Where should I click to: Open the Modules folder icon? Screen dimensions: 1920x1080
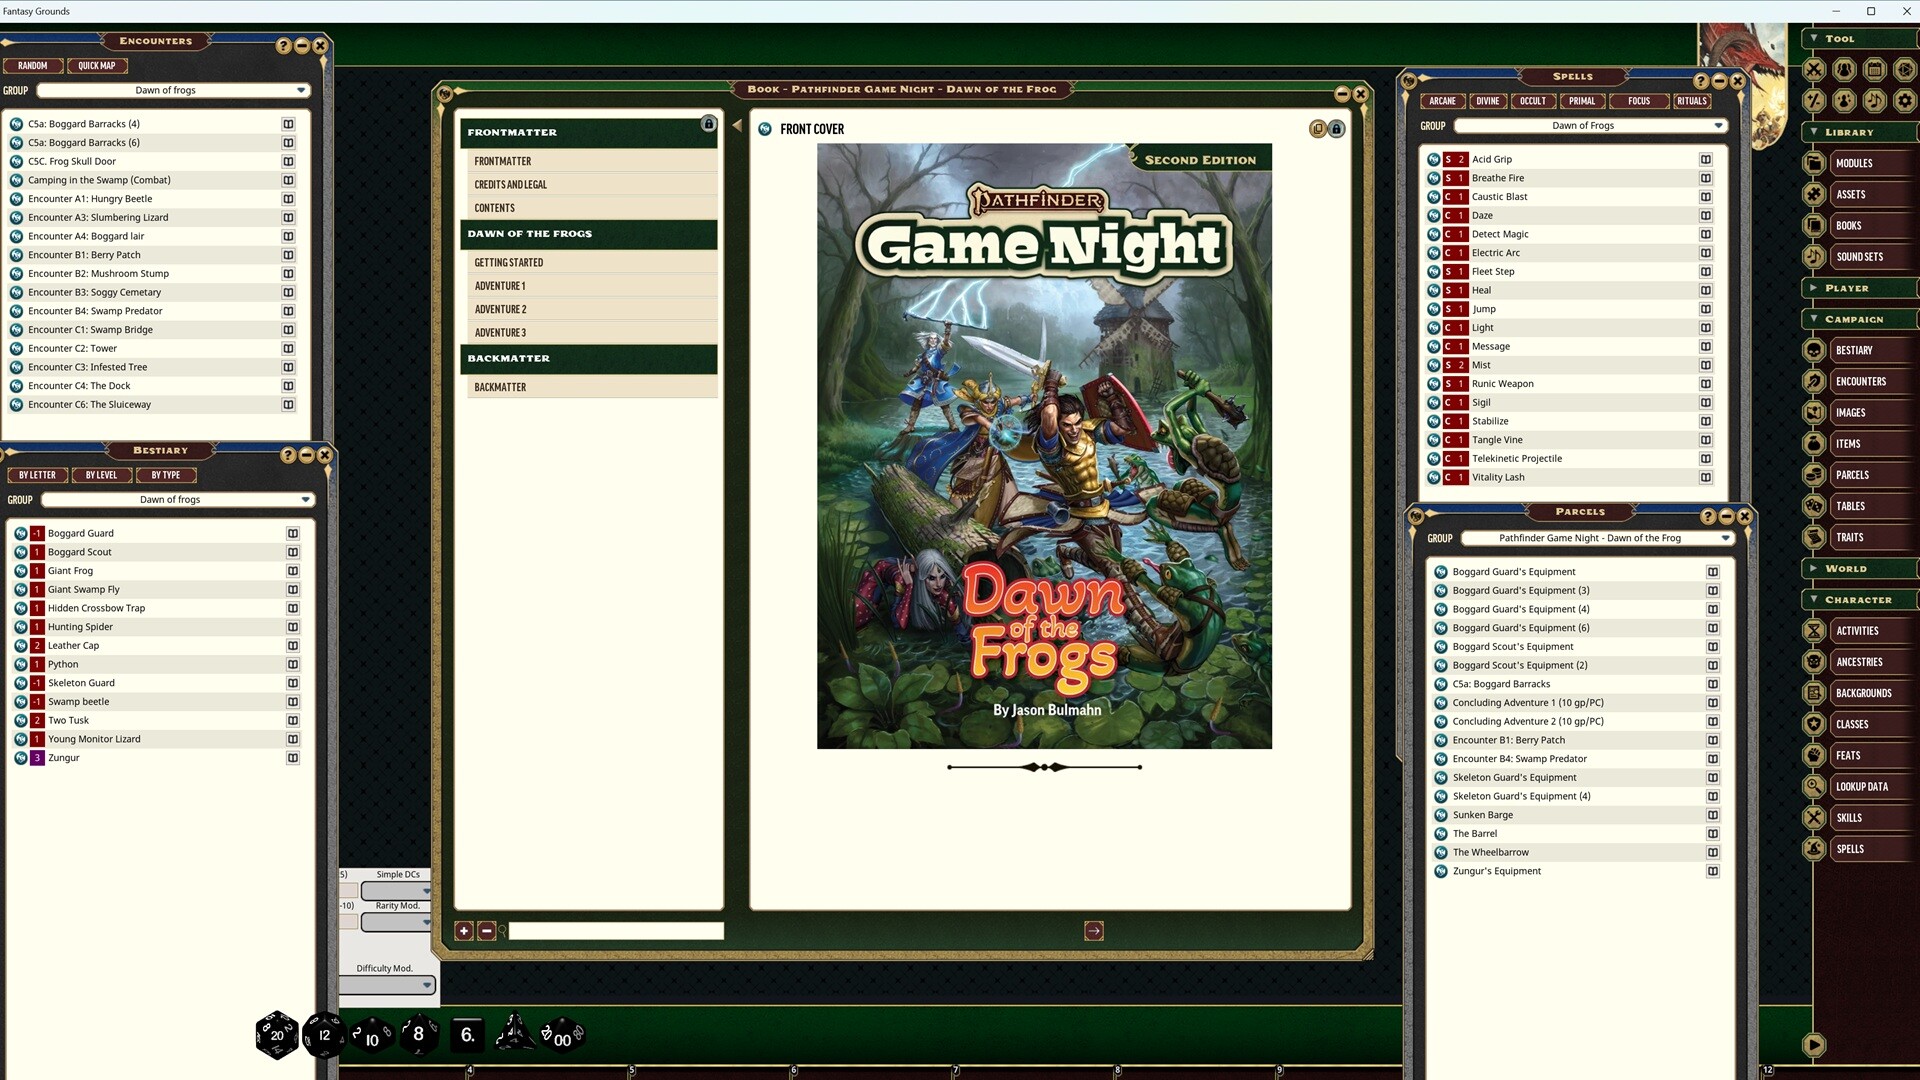click(x=1814, y=163)
